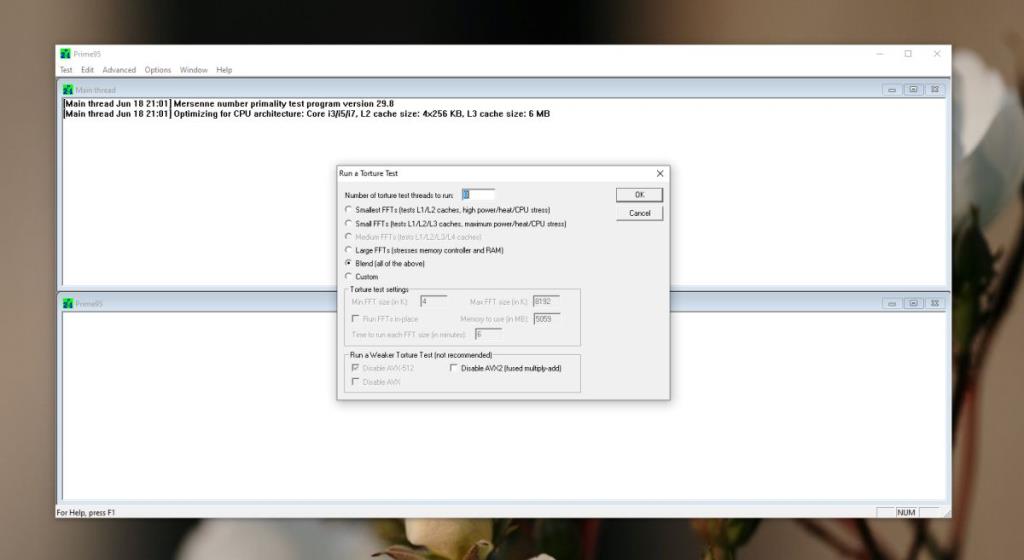Select the Custom torture test option
1024x560 pixels.
pyautogui.click(x=348, y=277)
